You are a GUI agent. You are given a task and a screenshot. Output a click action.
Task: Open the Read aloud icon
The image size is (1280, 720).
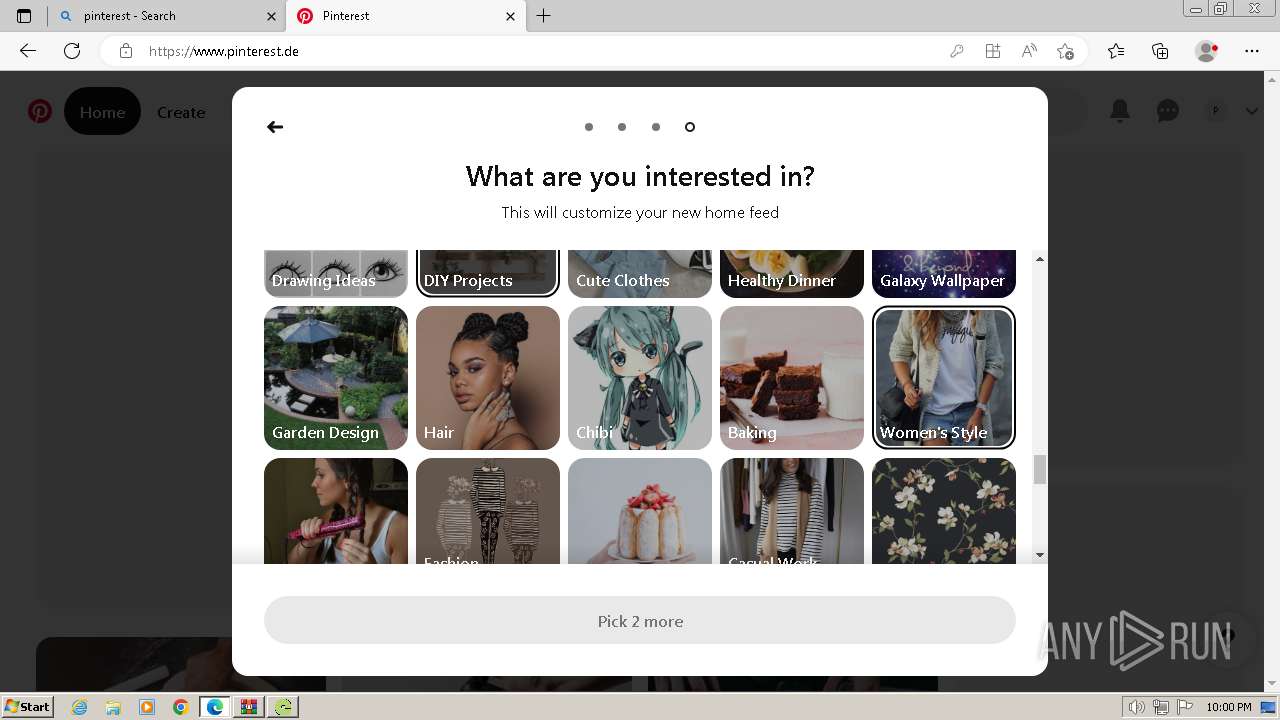click(x=1029, y=51)
